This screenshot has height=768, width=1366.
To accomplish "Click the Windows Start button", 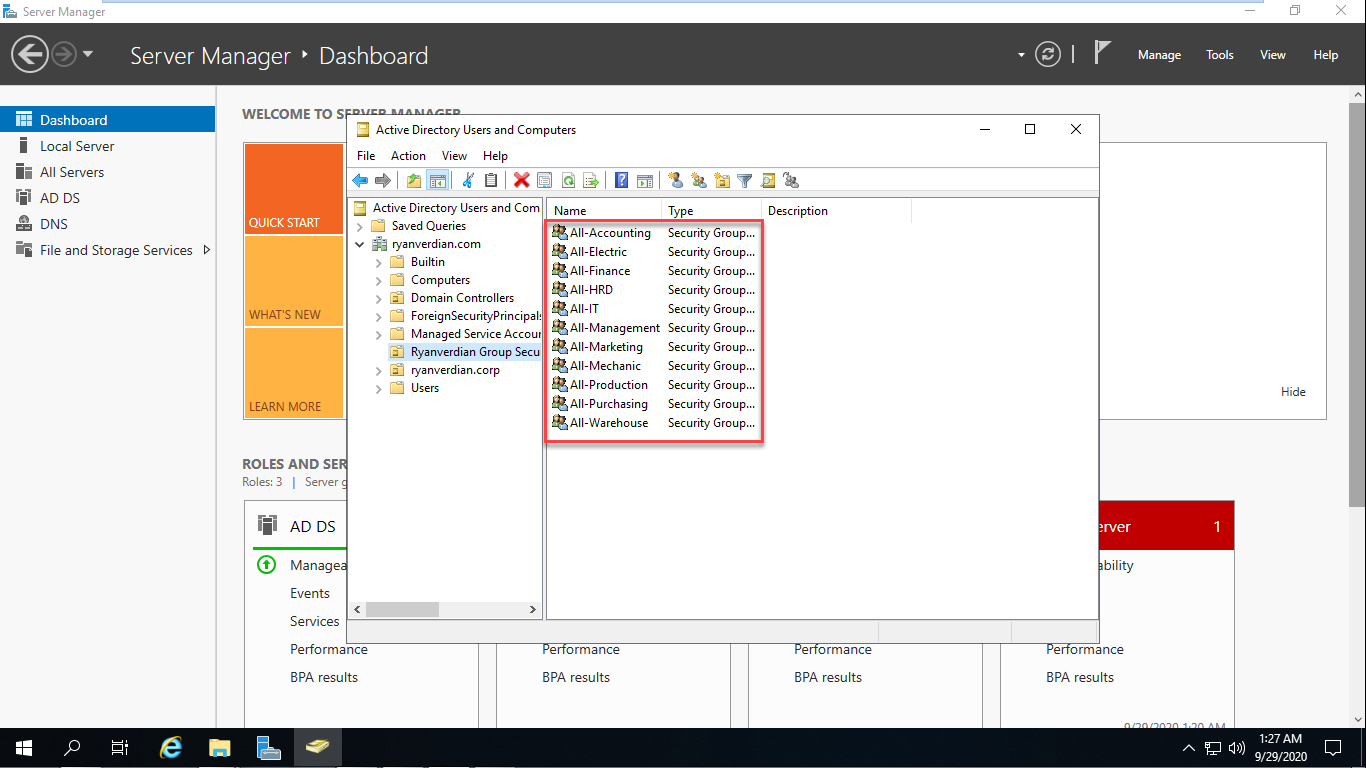I will (x=24, y=748).
